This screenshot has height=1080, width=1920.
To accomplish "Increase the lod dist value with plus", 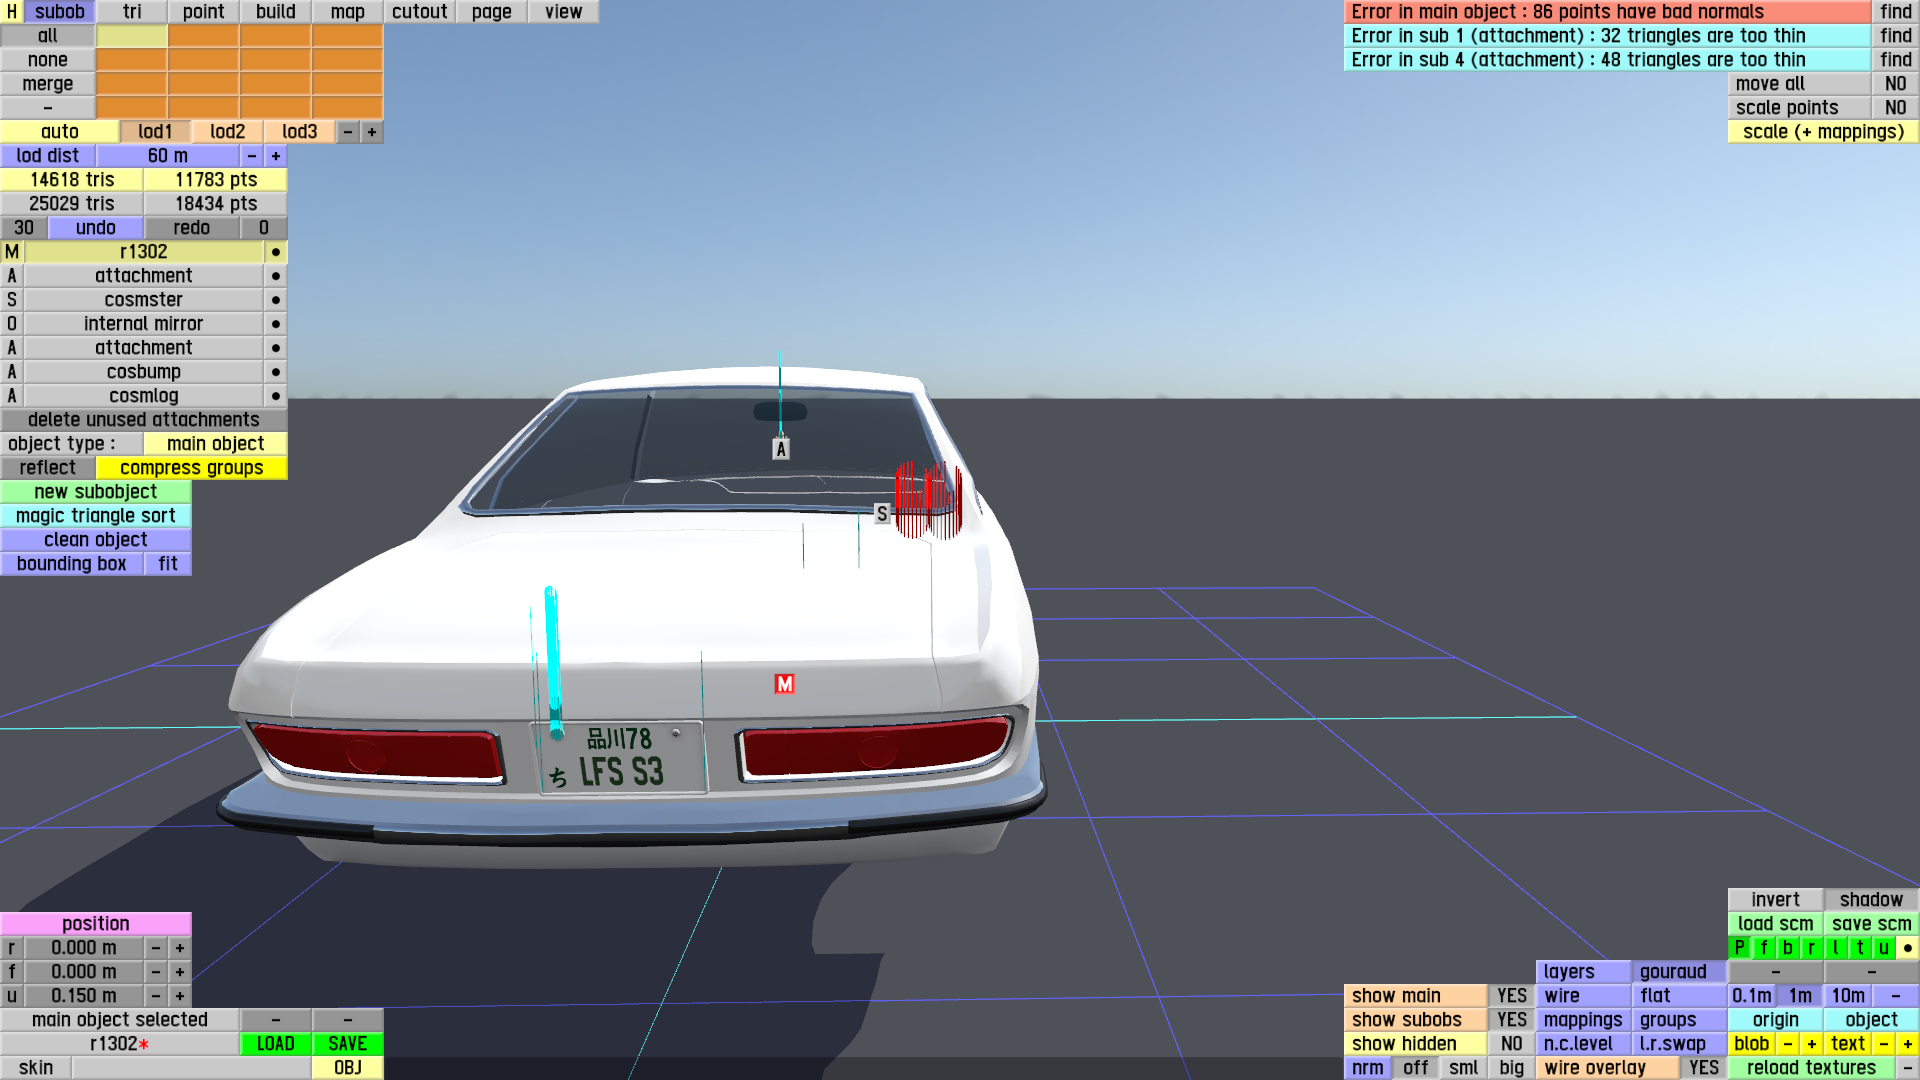I will [x=276, y=156].
